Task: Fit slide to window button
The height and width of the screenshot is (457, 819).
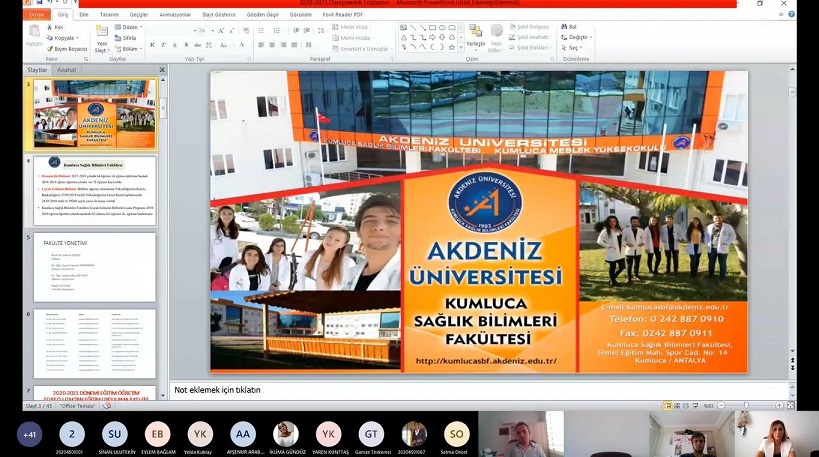Action: tap(791, 405)
